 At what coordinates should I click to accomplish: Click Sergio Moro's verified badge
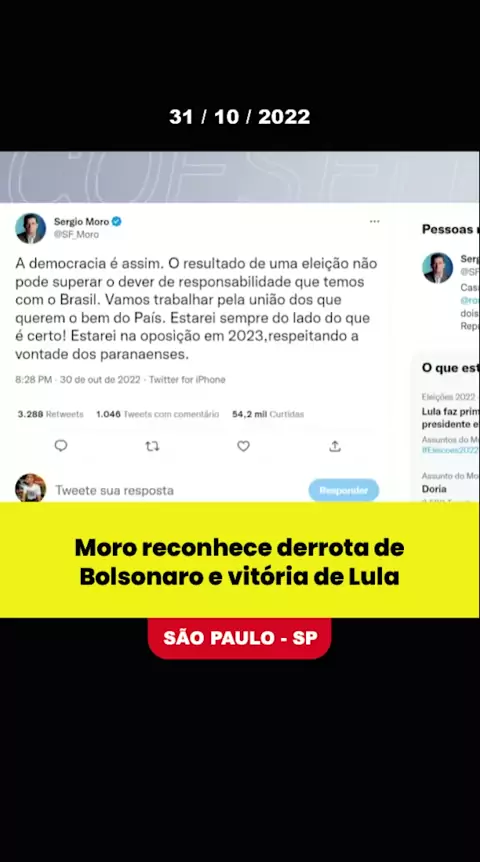(x=117, y=222)
